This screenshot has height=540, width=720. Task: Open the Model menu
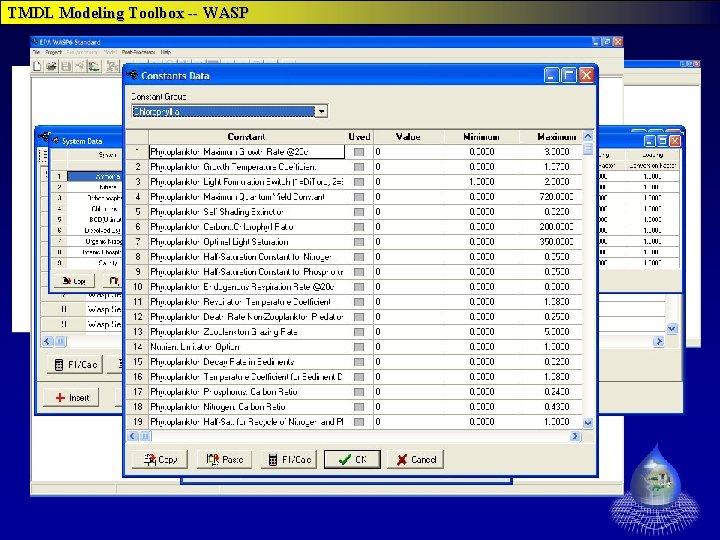pos(110,52)
